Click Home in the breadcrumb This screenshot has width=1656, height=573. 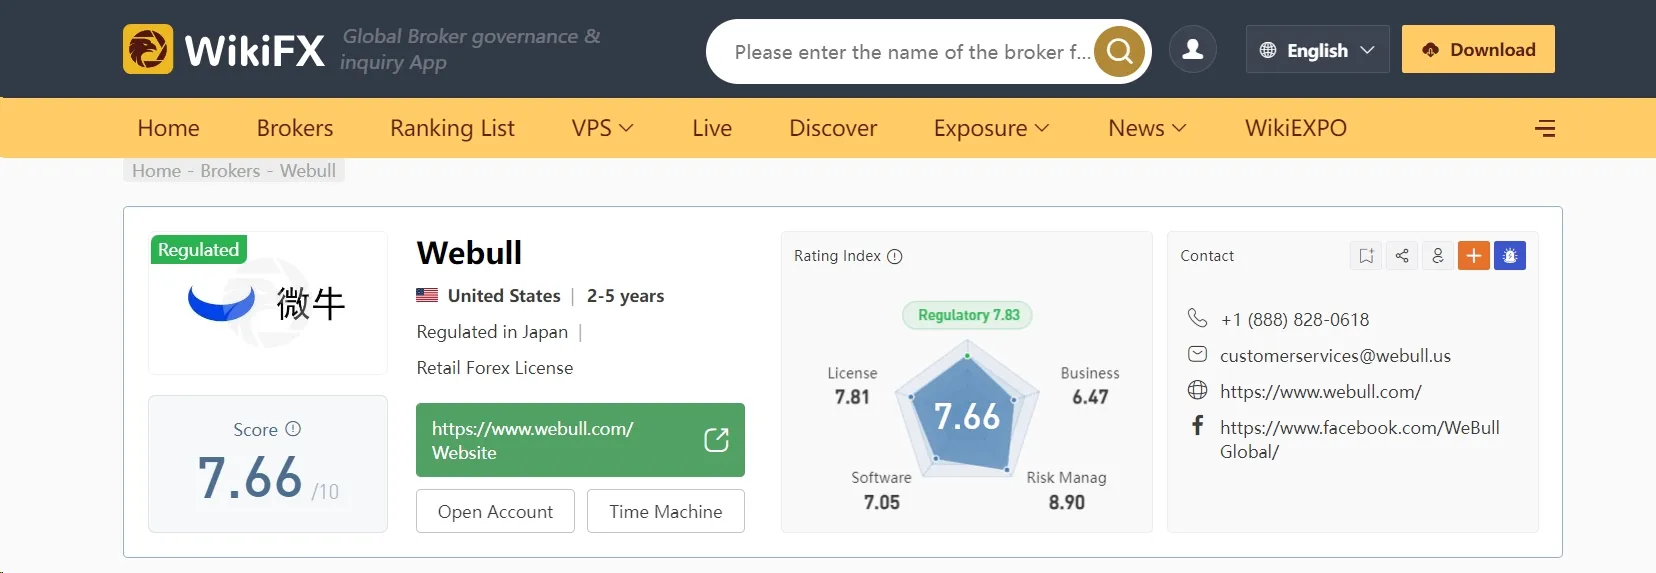click(x=156, y=170)
